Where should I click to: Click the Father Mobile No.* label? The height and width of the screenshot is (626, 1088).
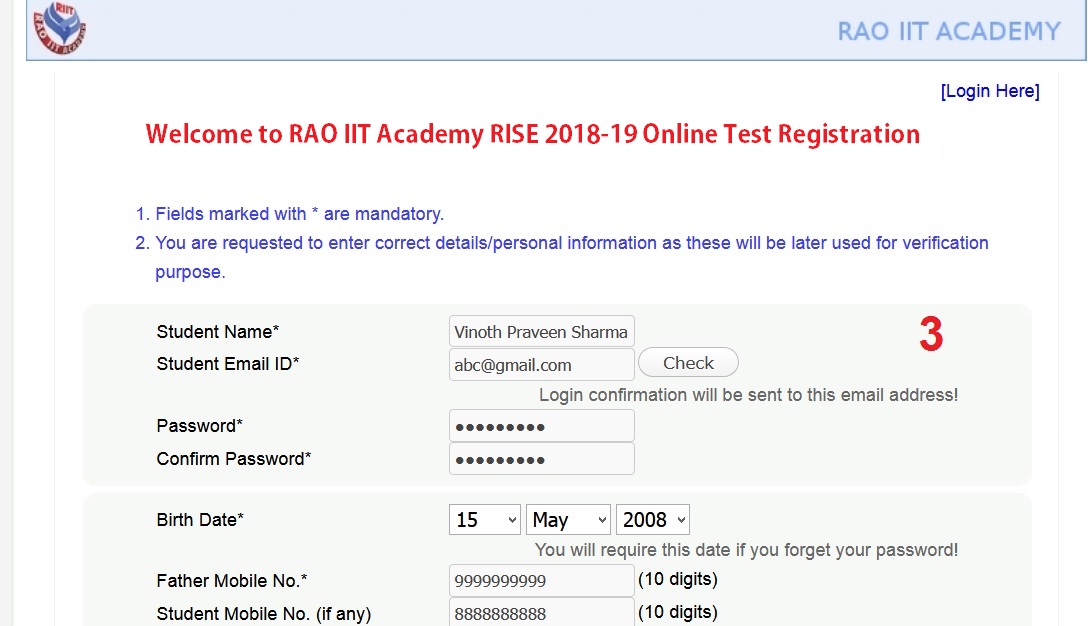point(232,580)
